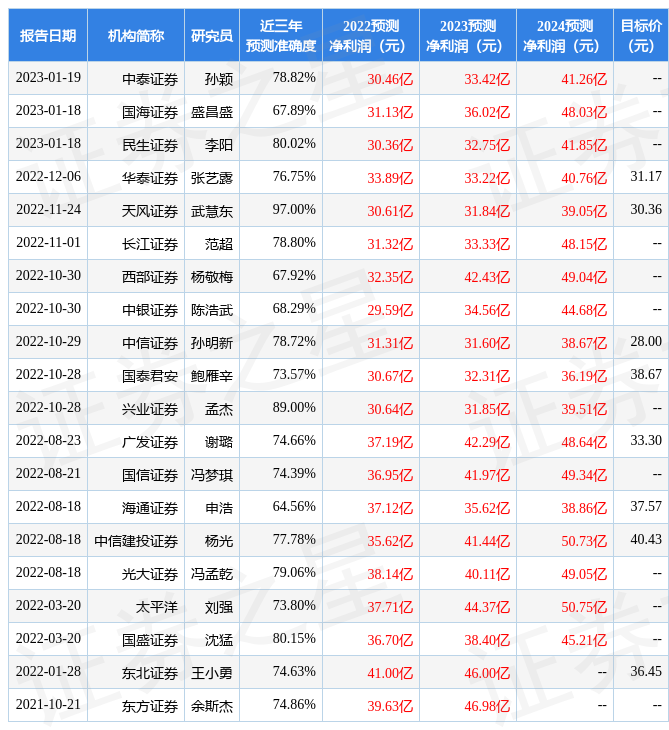
Task: Click accuracy value 89.00%
Action: 294,407
